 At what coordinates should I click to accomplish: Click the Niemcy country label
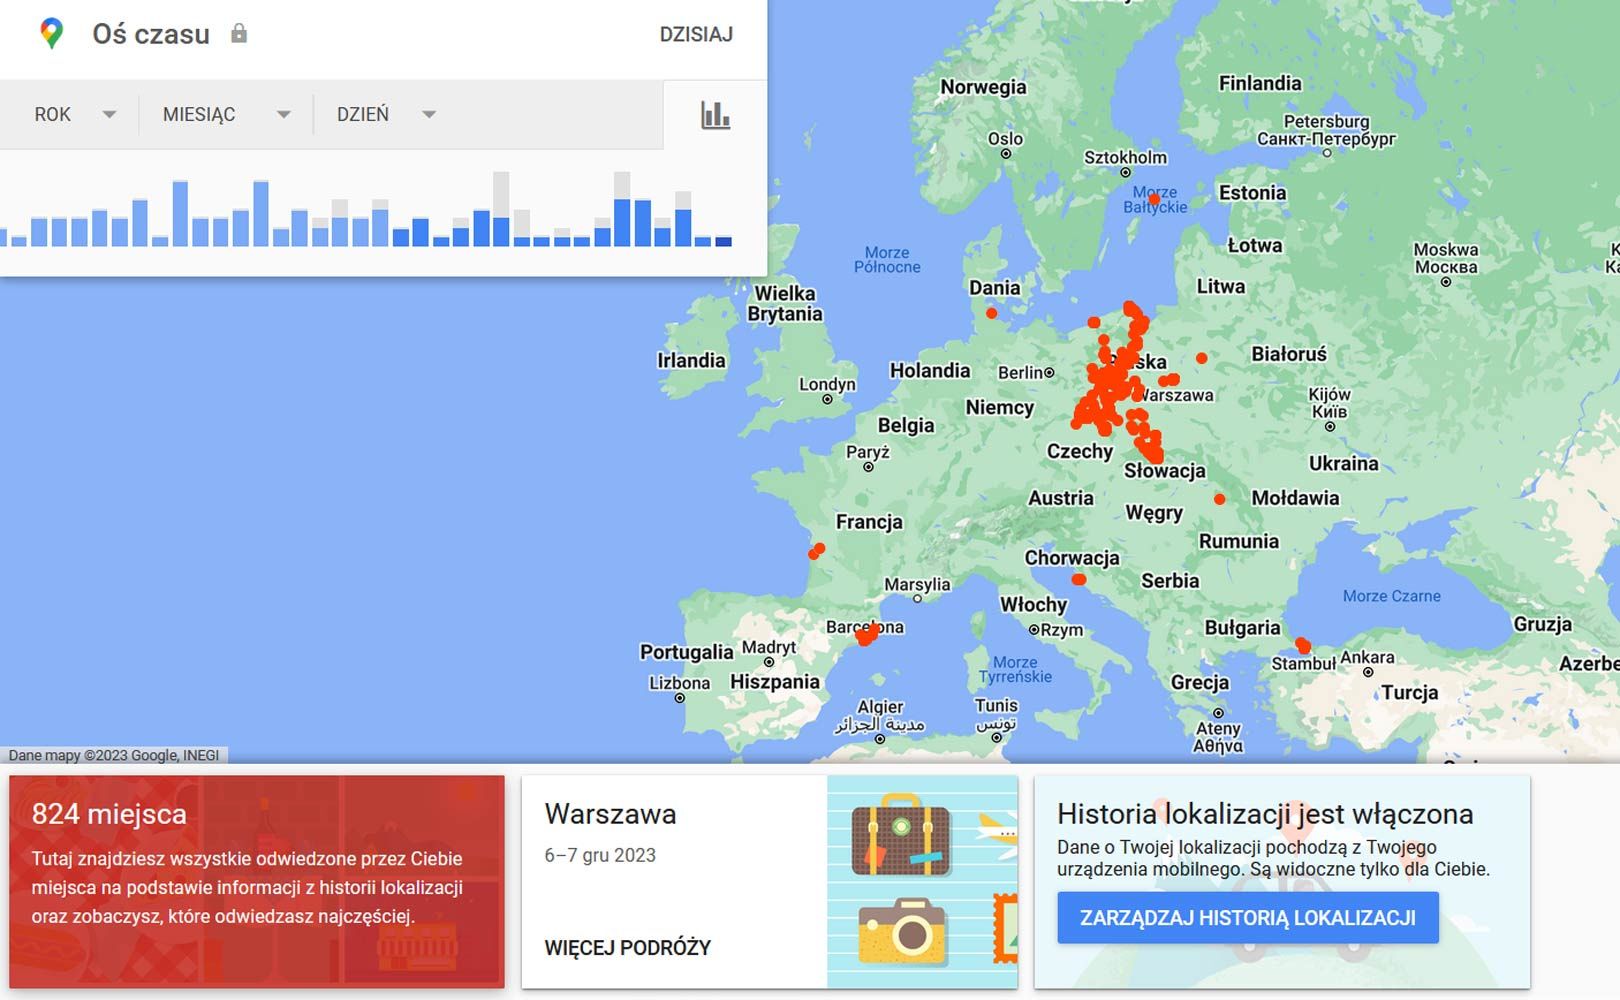[x=999, y=407]
